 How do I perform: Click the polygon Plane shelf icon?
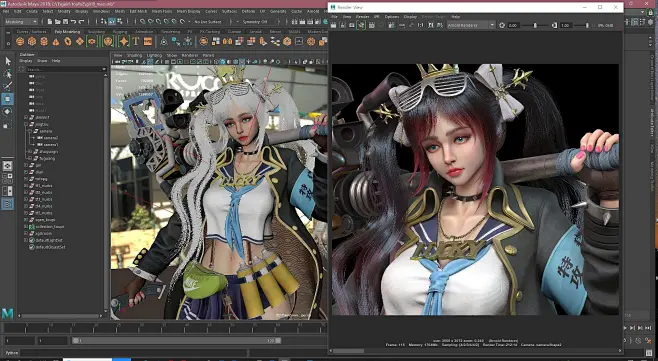80,42
